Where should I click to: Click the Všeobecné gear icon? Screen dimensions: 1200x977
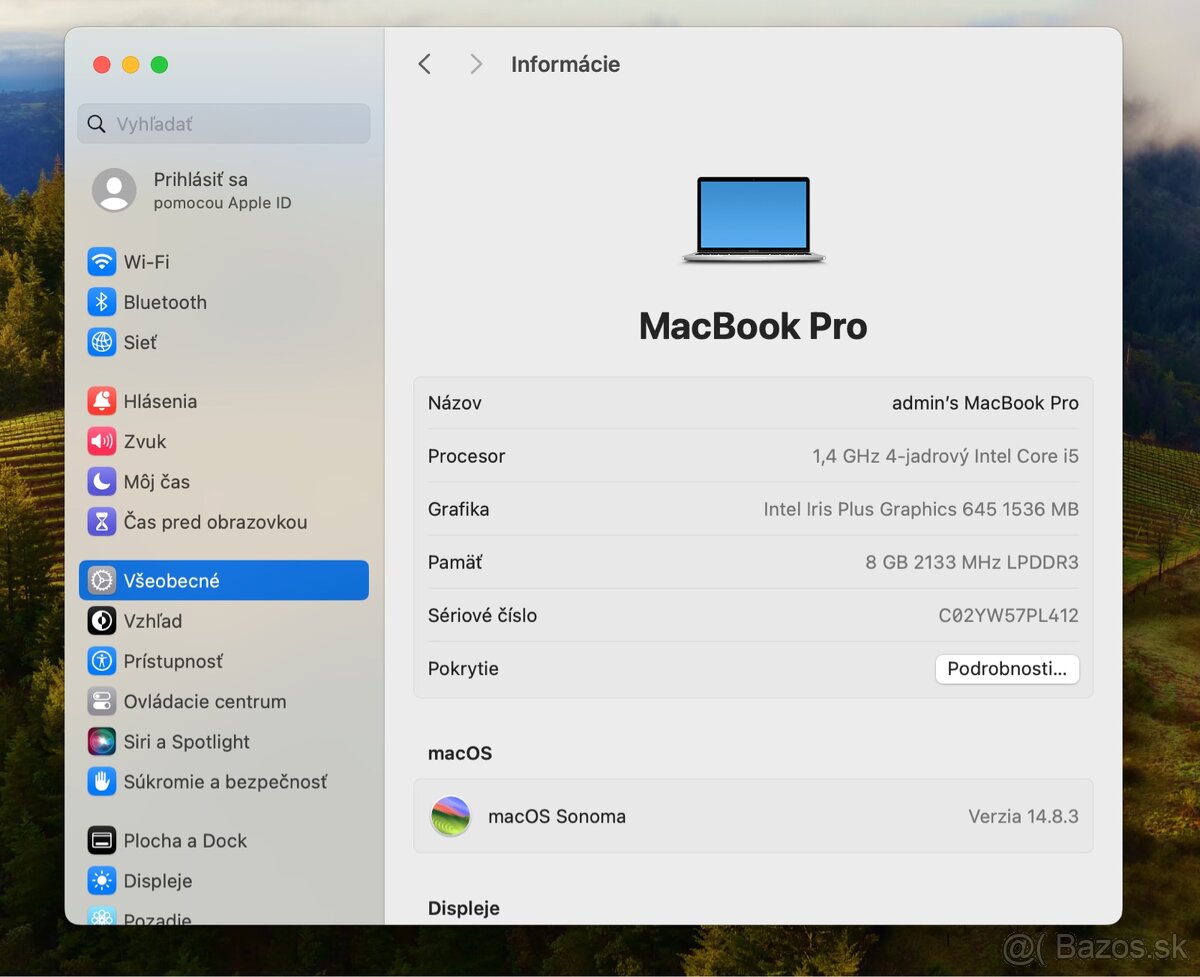(102, 581)
